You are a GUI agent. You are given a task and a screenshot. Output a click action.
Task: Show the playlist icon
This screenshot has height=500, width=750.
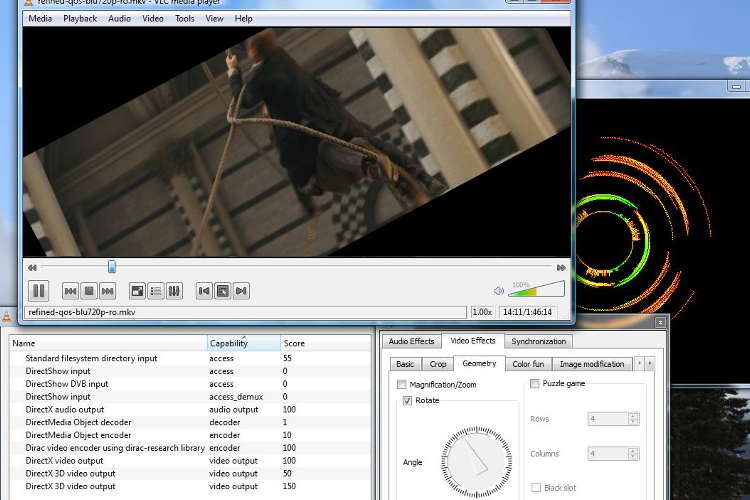tap(156, 291)
